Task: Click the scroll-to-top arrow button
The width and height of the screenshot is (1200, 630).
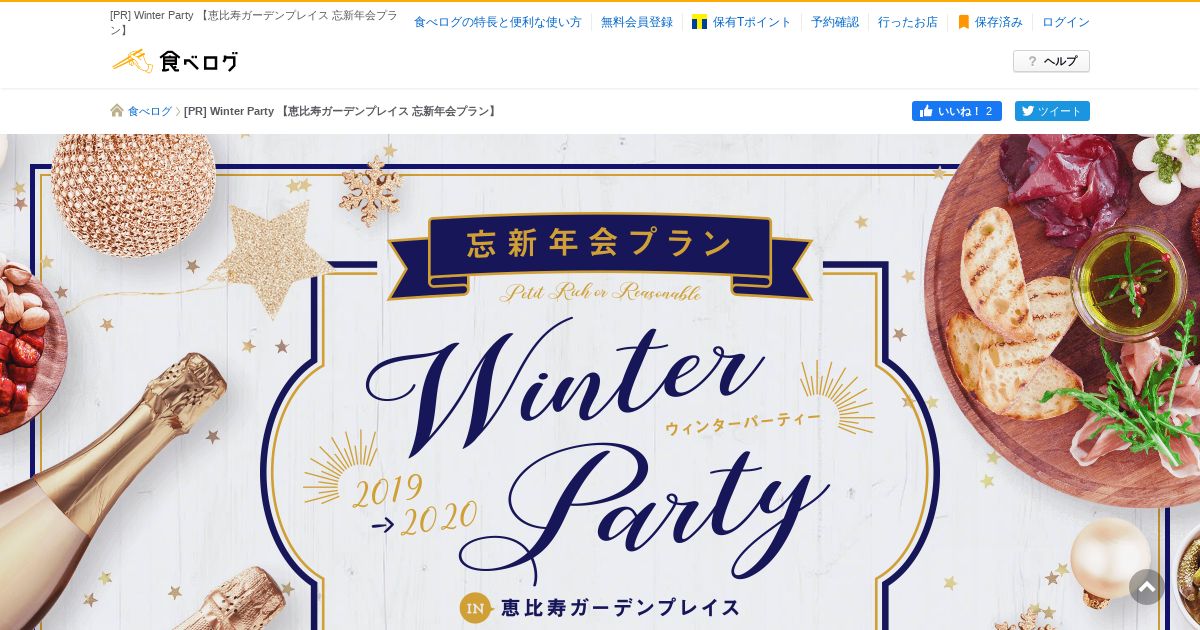Action: click(1147, 587)
